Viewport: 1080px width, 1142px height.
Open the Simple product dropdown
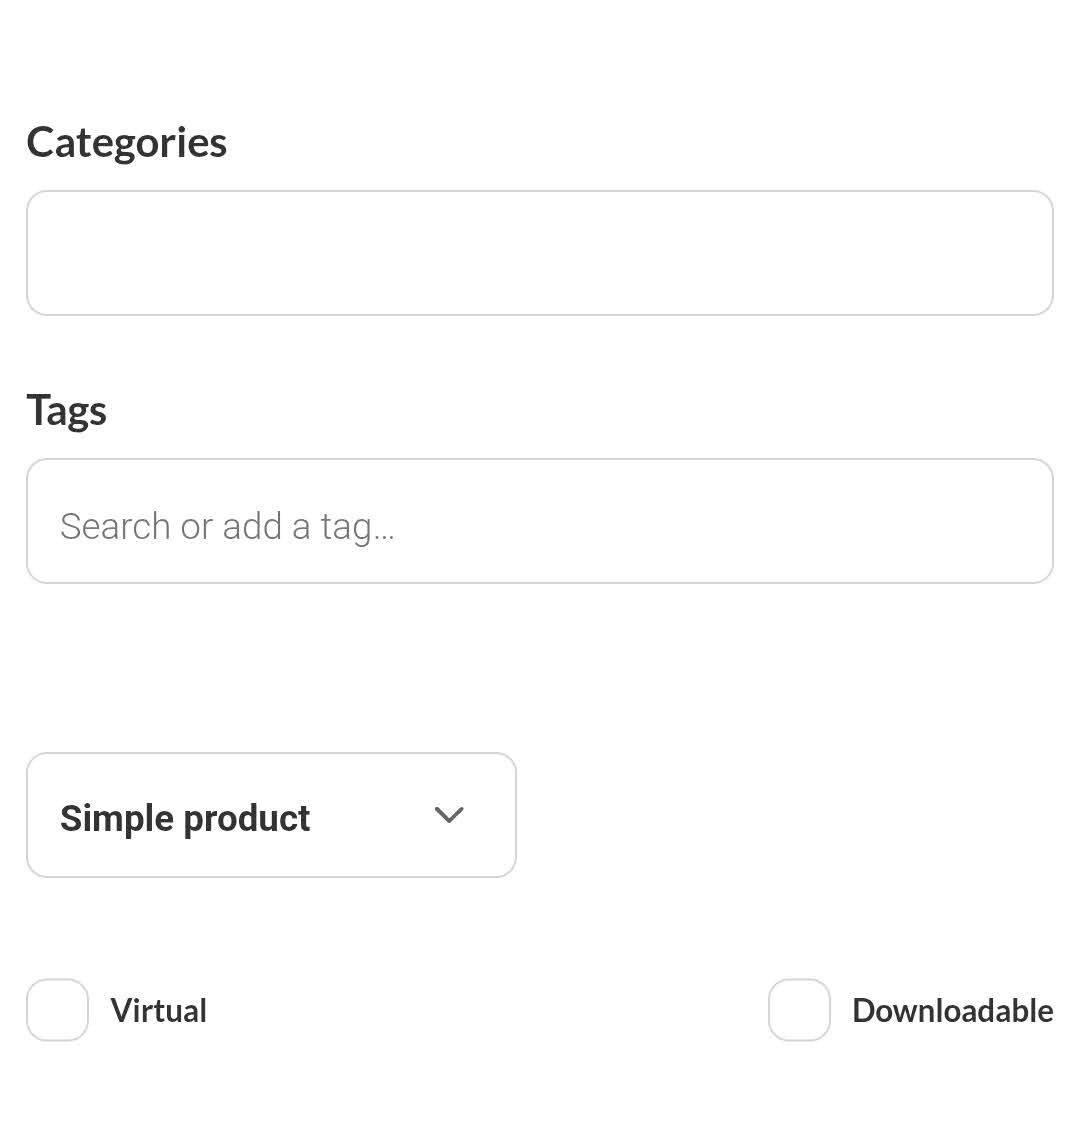(x=271, y=815)
